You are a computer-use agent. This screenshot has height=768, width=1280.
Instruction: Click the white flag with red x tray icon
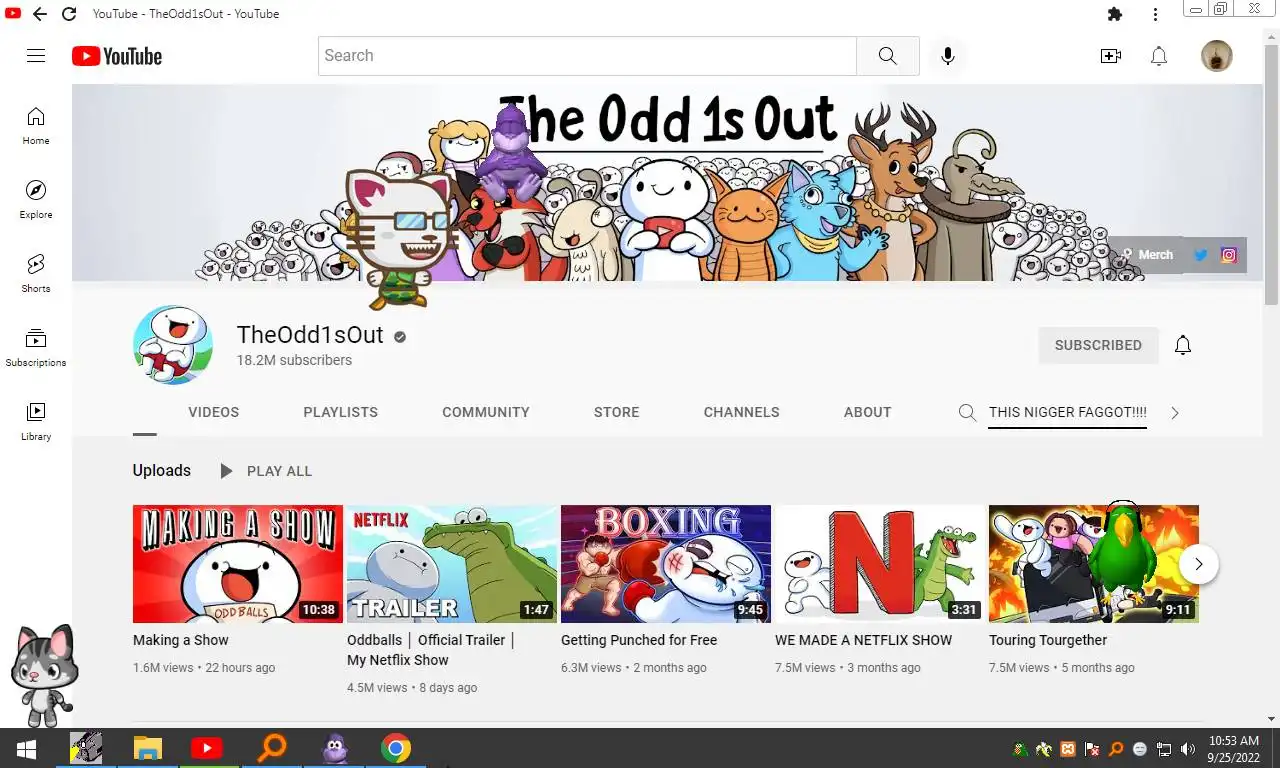[1092, 749]
